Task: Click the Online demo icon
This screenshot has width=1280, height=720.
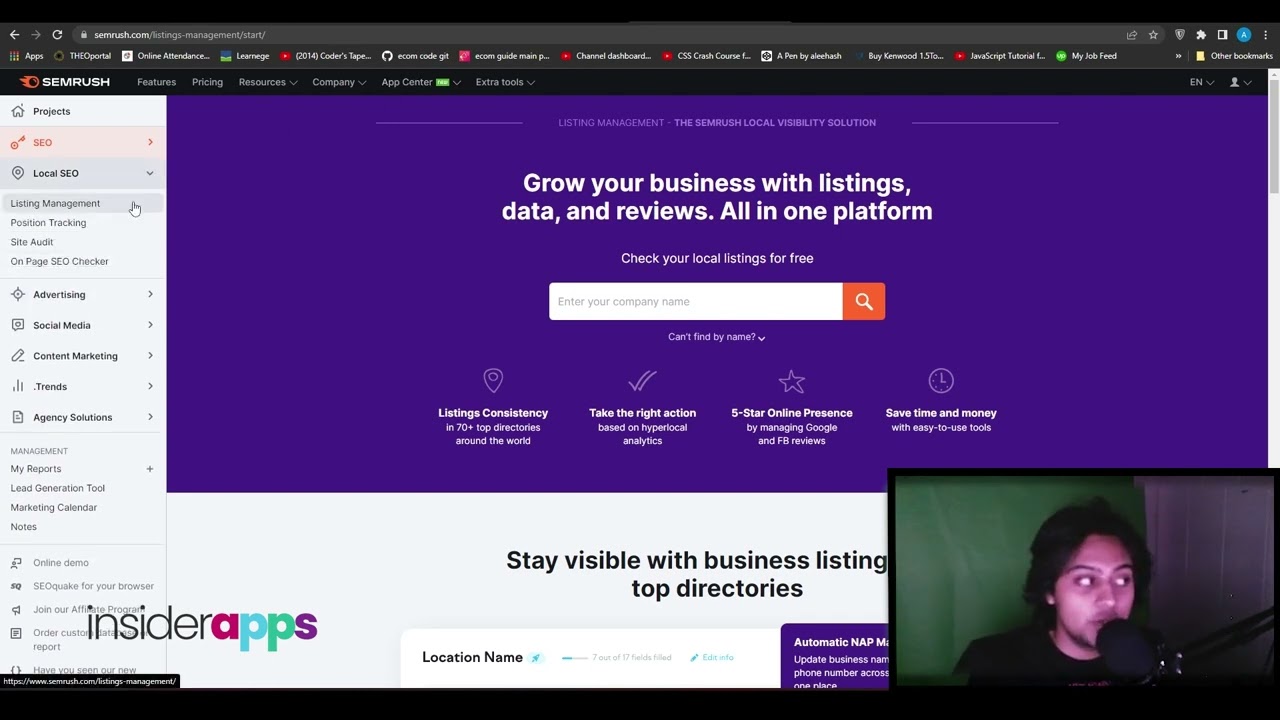Action: [x=16, y=563]
